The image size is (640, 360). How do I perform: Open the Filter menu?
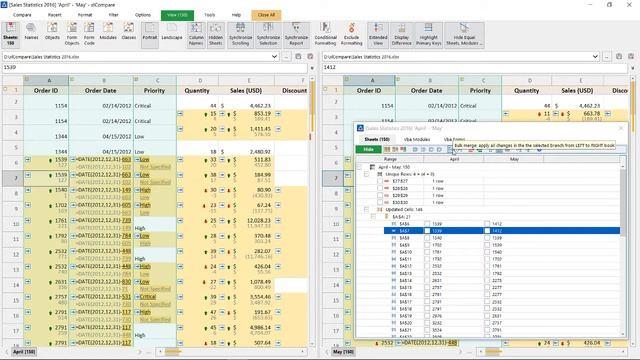[113, 15]
